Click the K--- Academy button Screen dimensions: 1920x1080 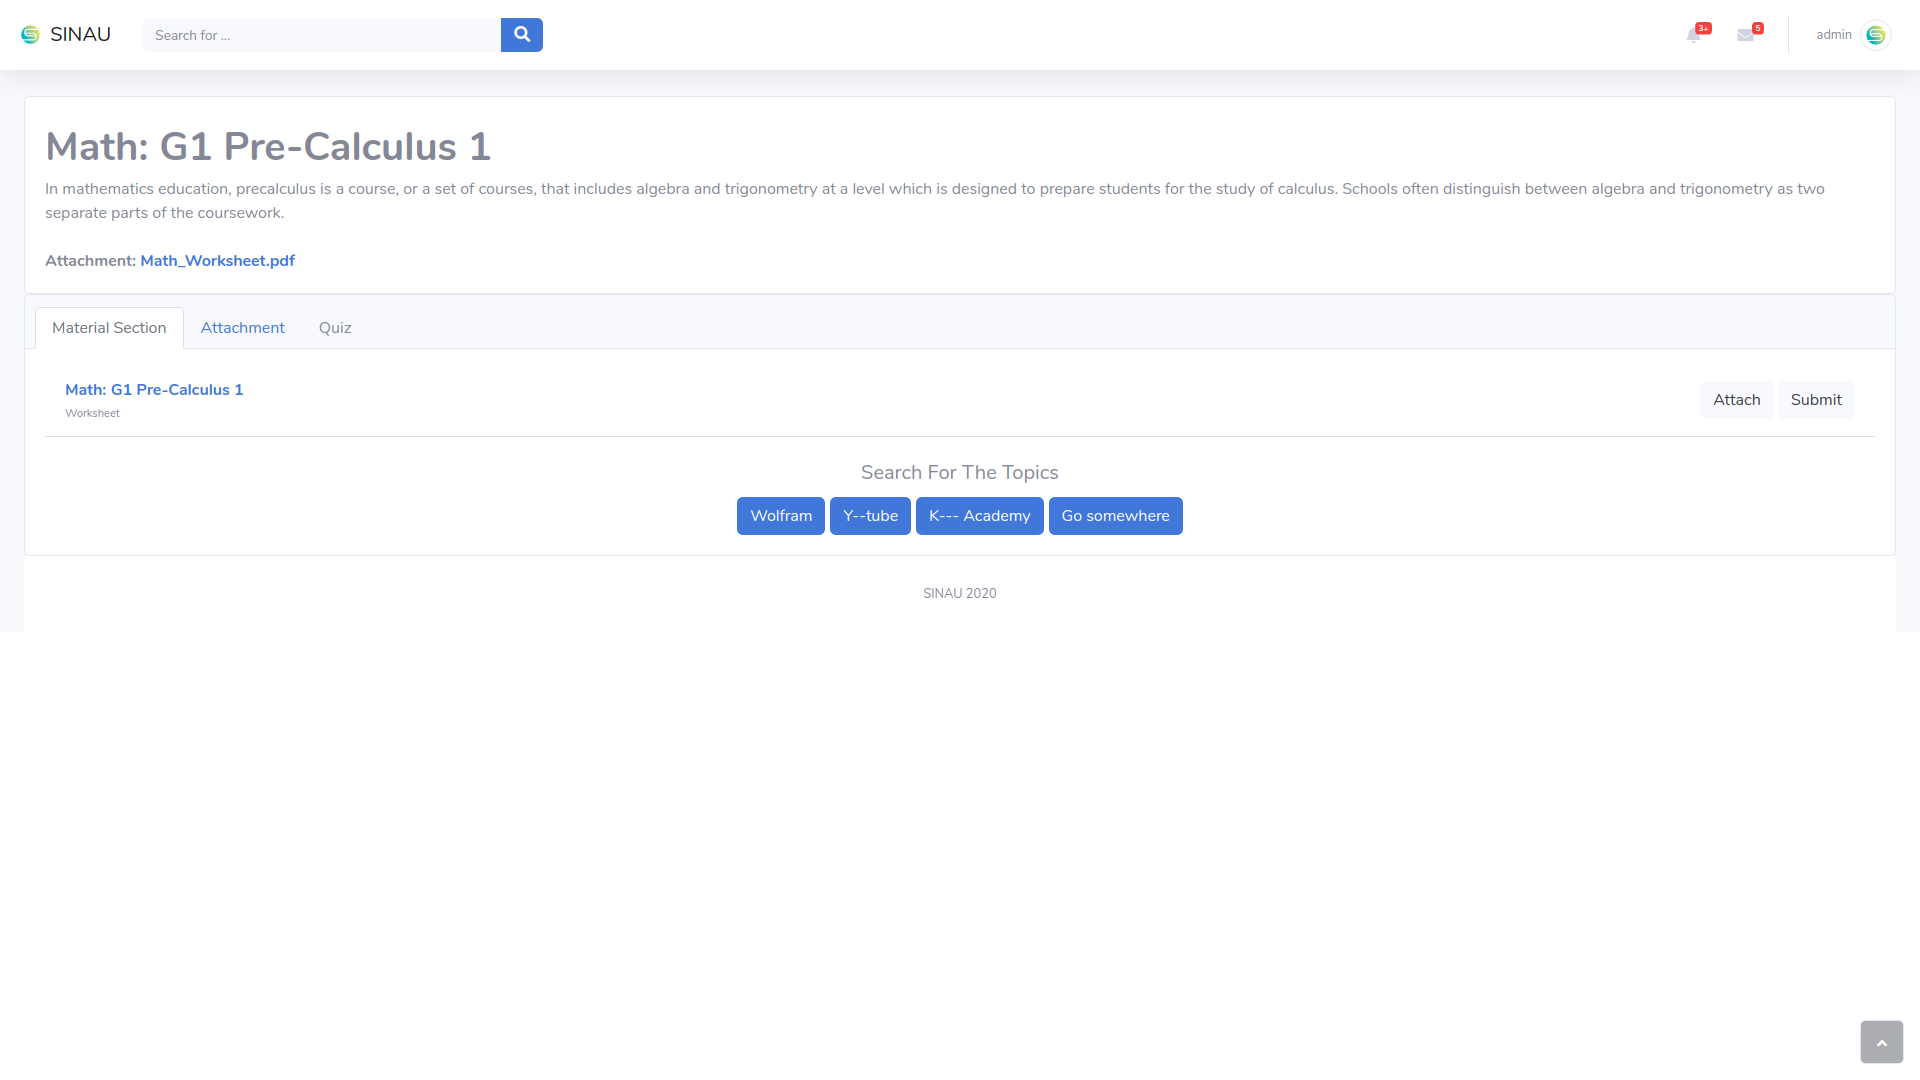tap(979, 516)
